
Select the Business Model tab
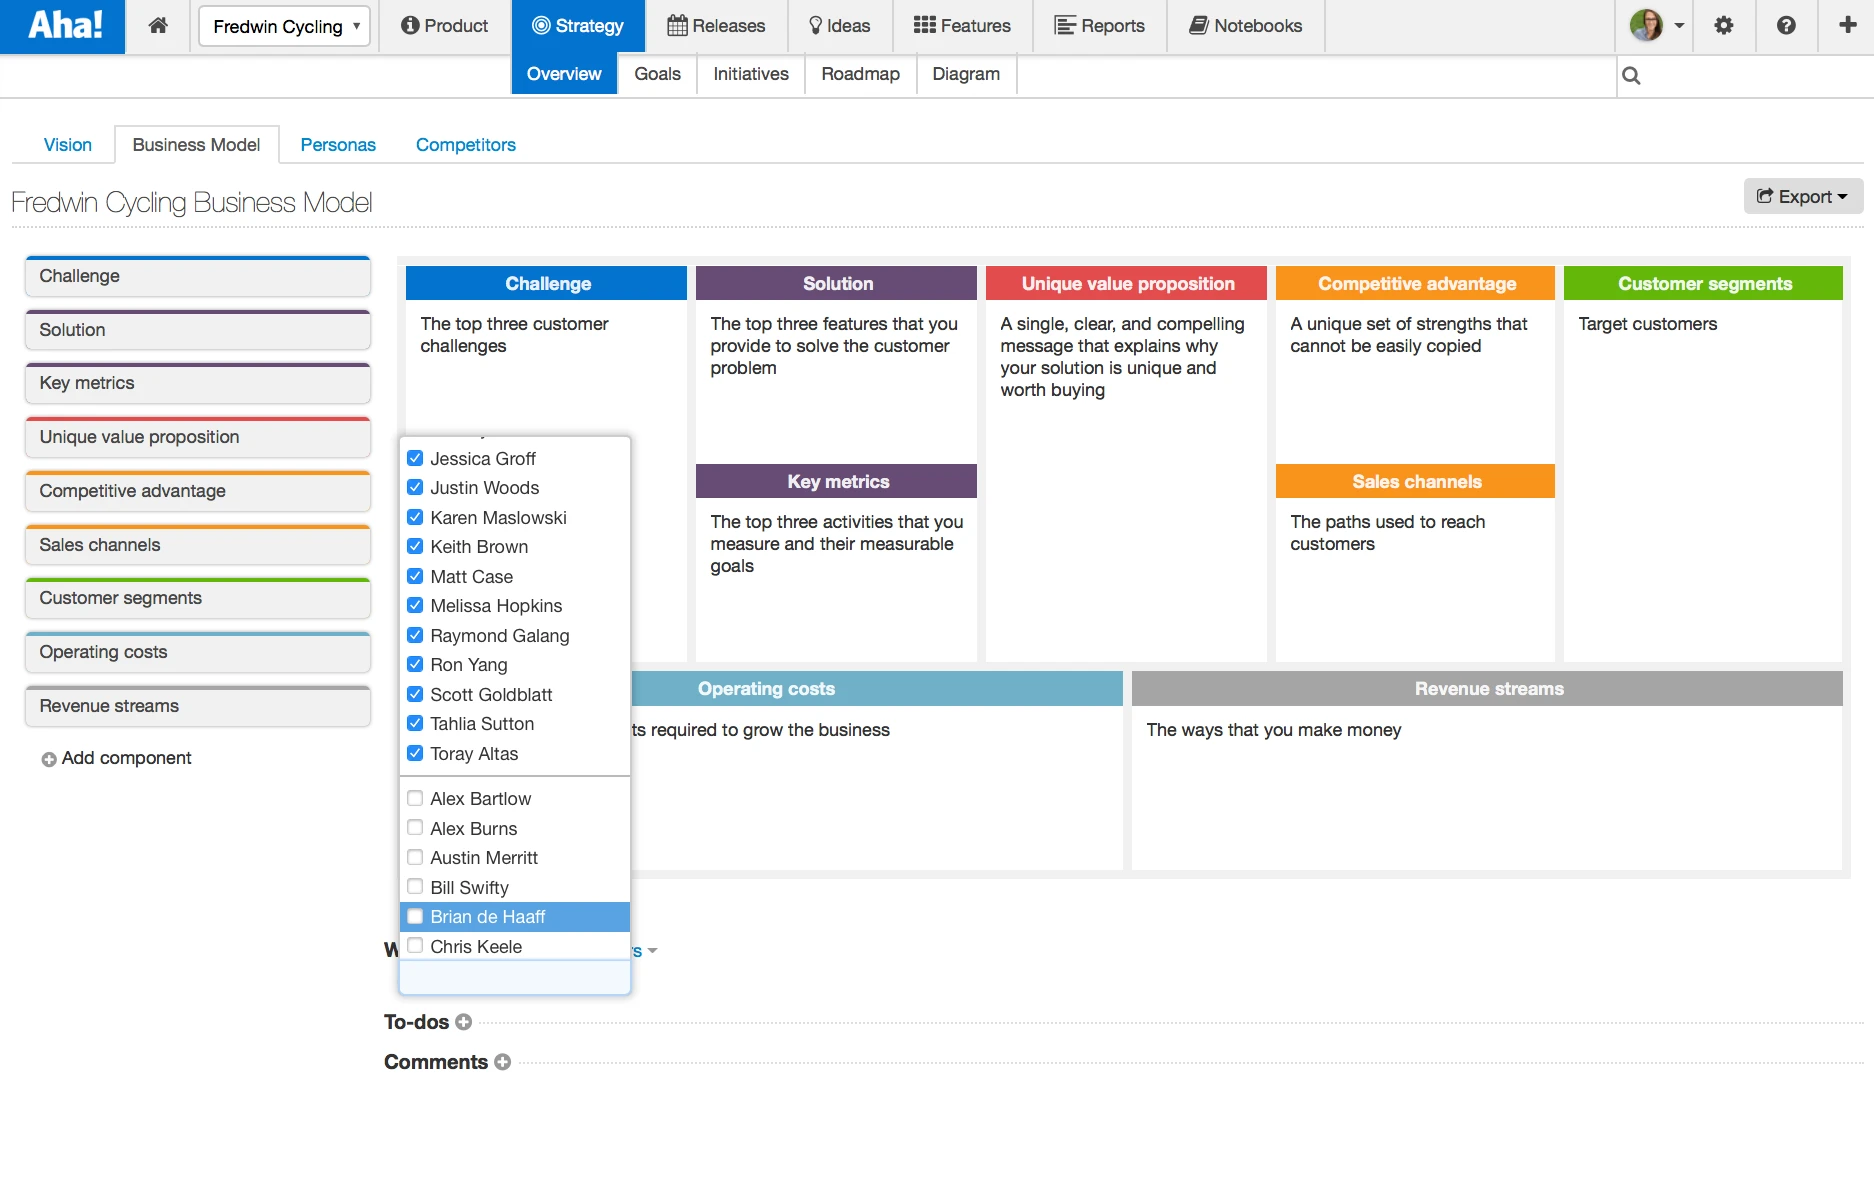pyautogui.click(x=196, y=145)
